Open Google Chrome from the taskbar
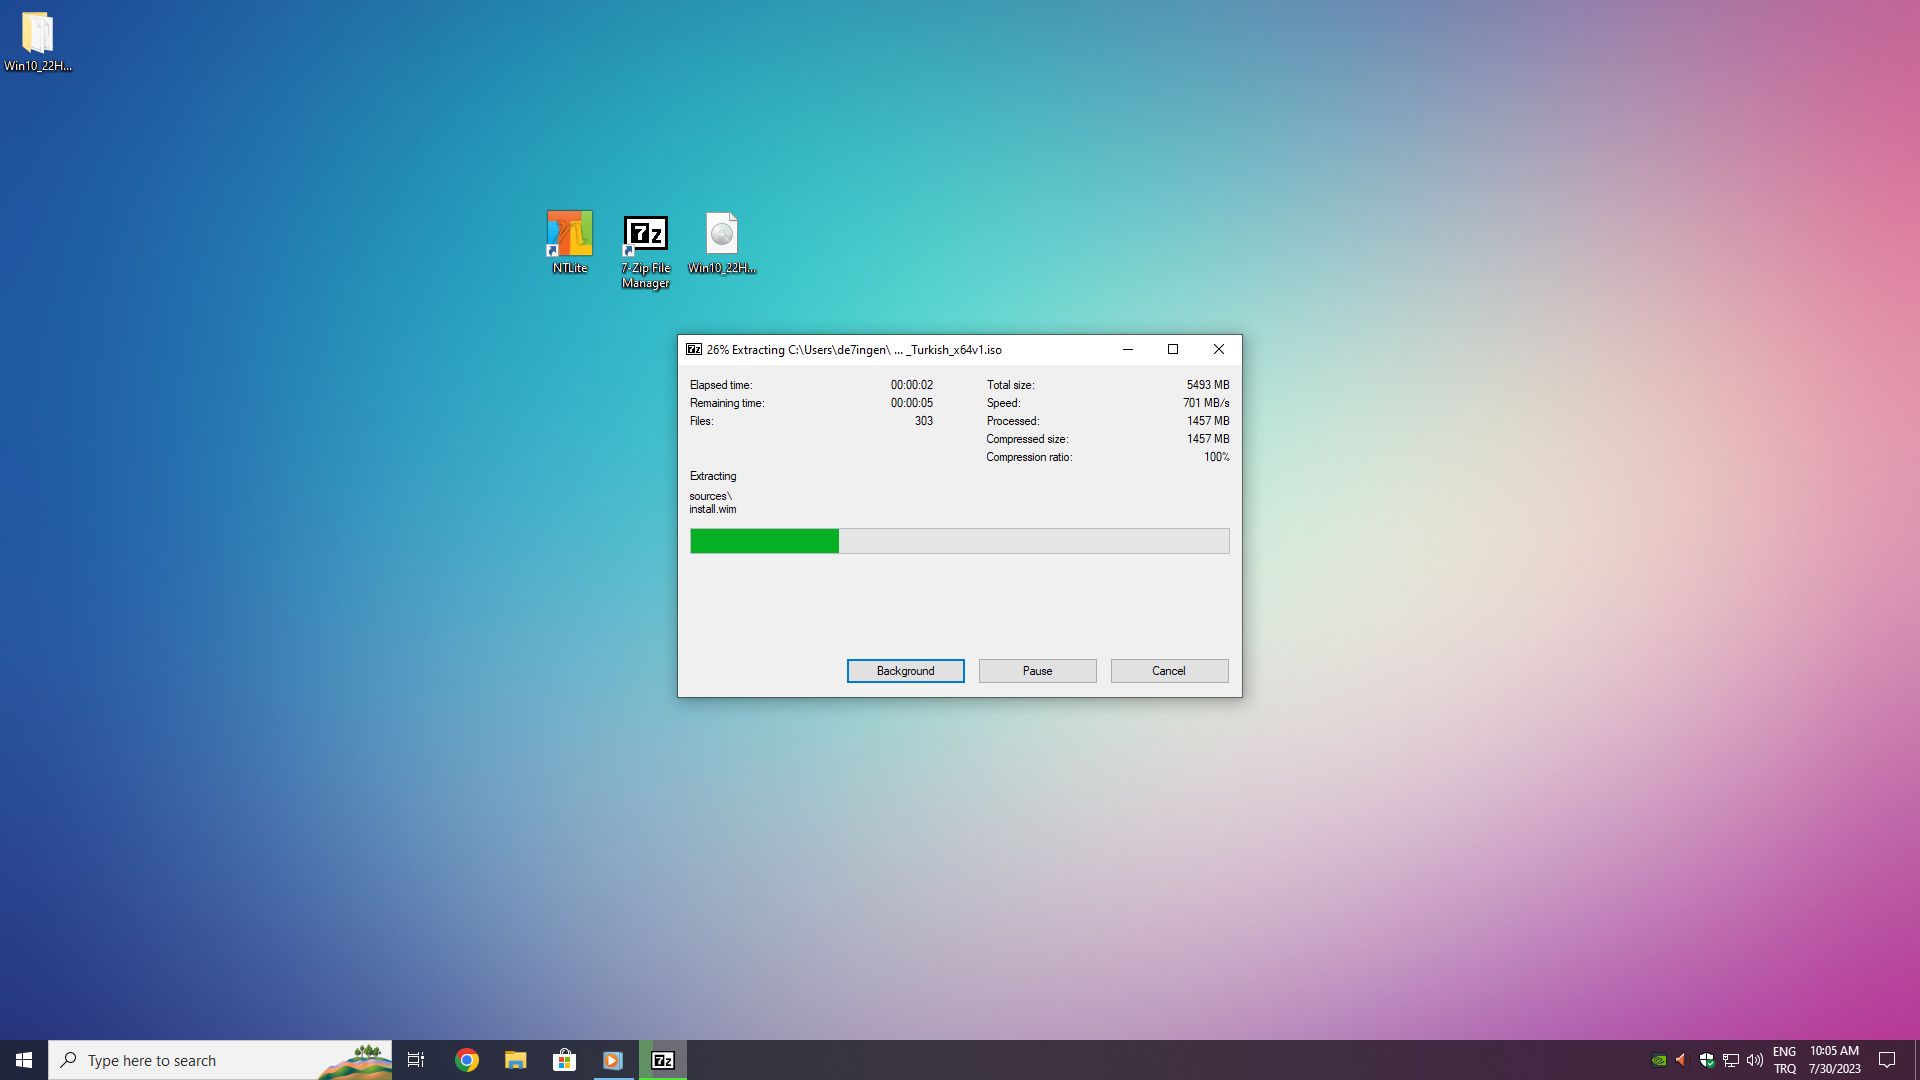1920x1080 pixels. pos(467,1060)
